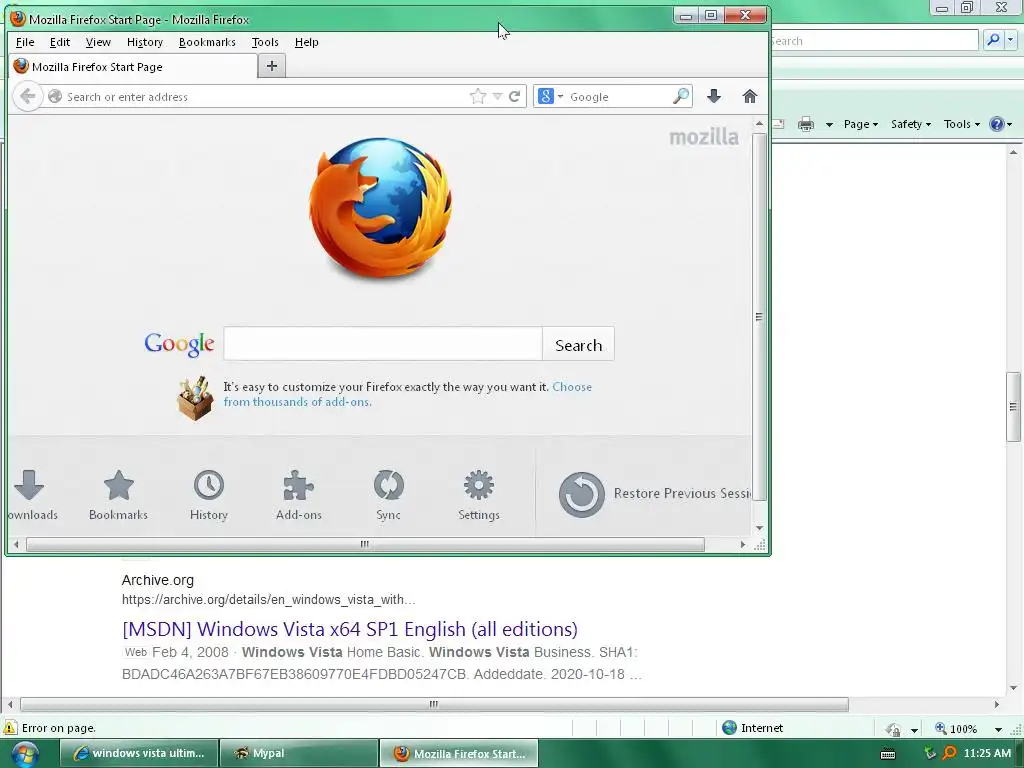The image size is (1024, 768).
Task: Click the orange search icon in system tray
Action: coord(950,754)
